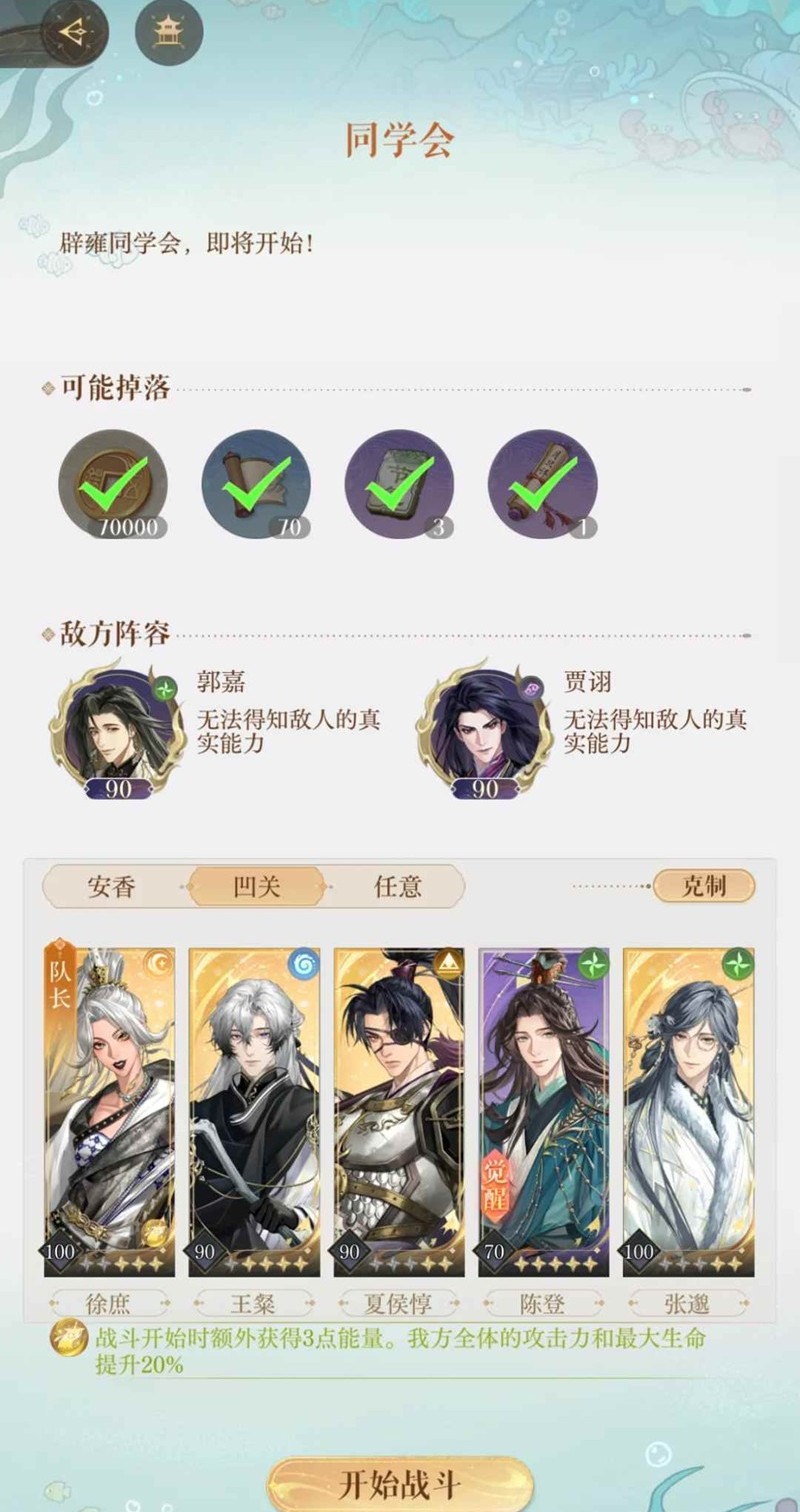Screen dimensions: 800x1512
Task: Open the pavilion home icon
Action: [x=168, y=32]
